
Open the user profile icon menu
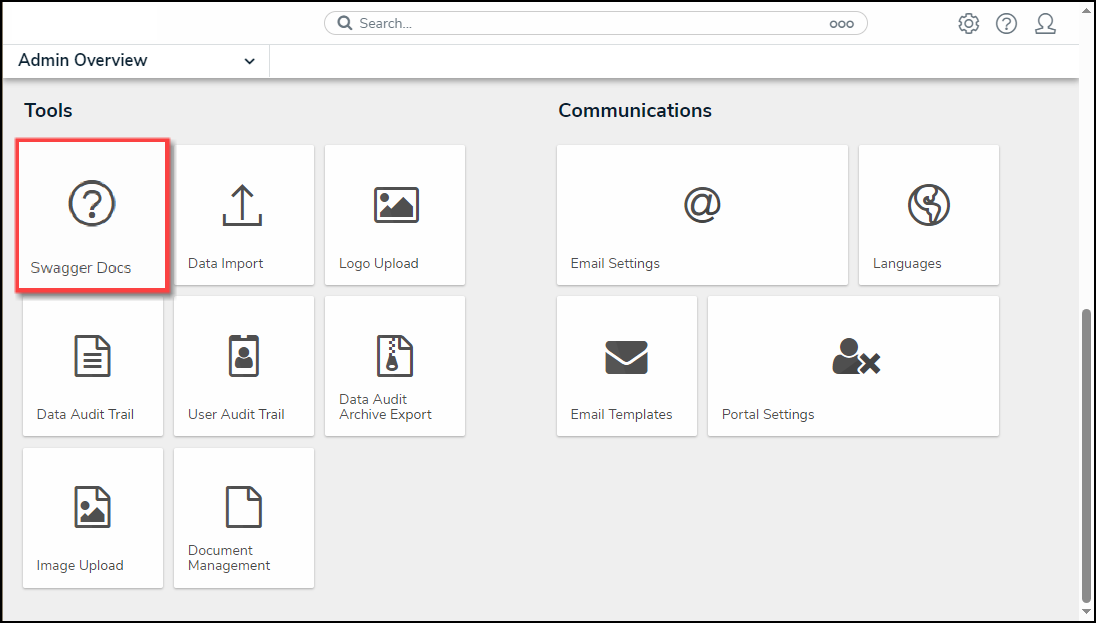[x=1045, y=24]
